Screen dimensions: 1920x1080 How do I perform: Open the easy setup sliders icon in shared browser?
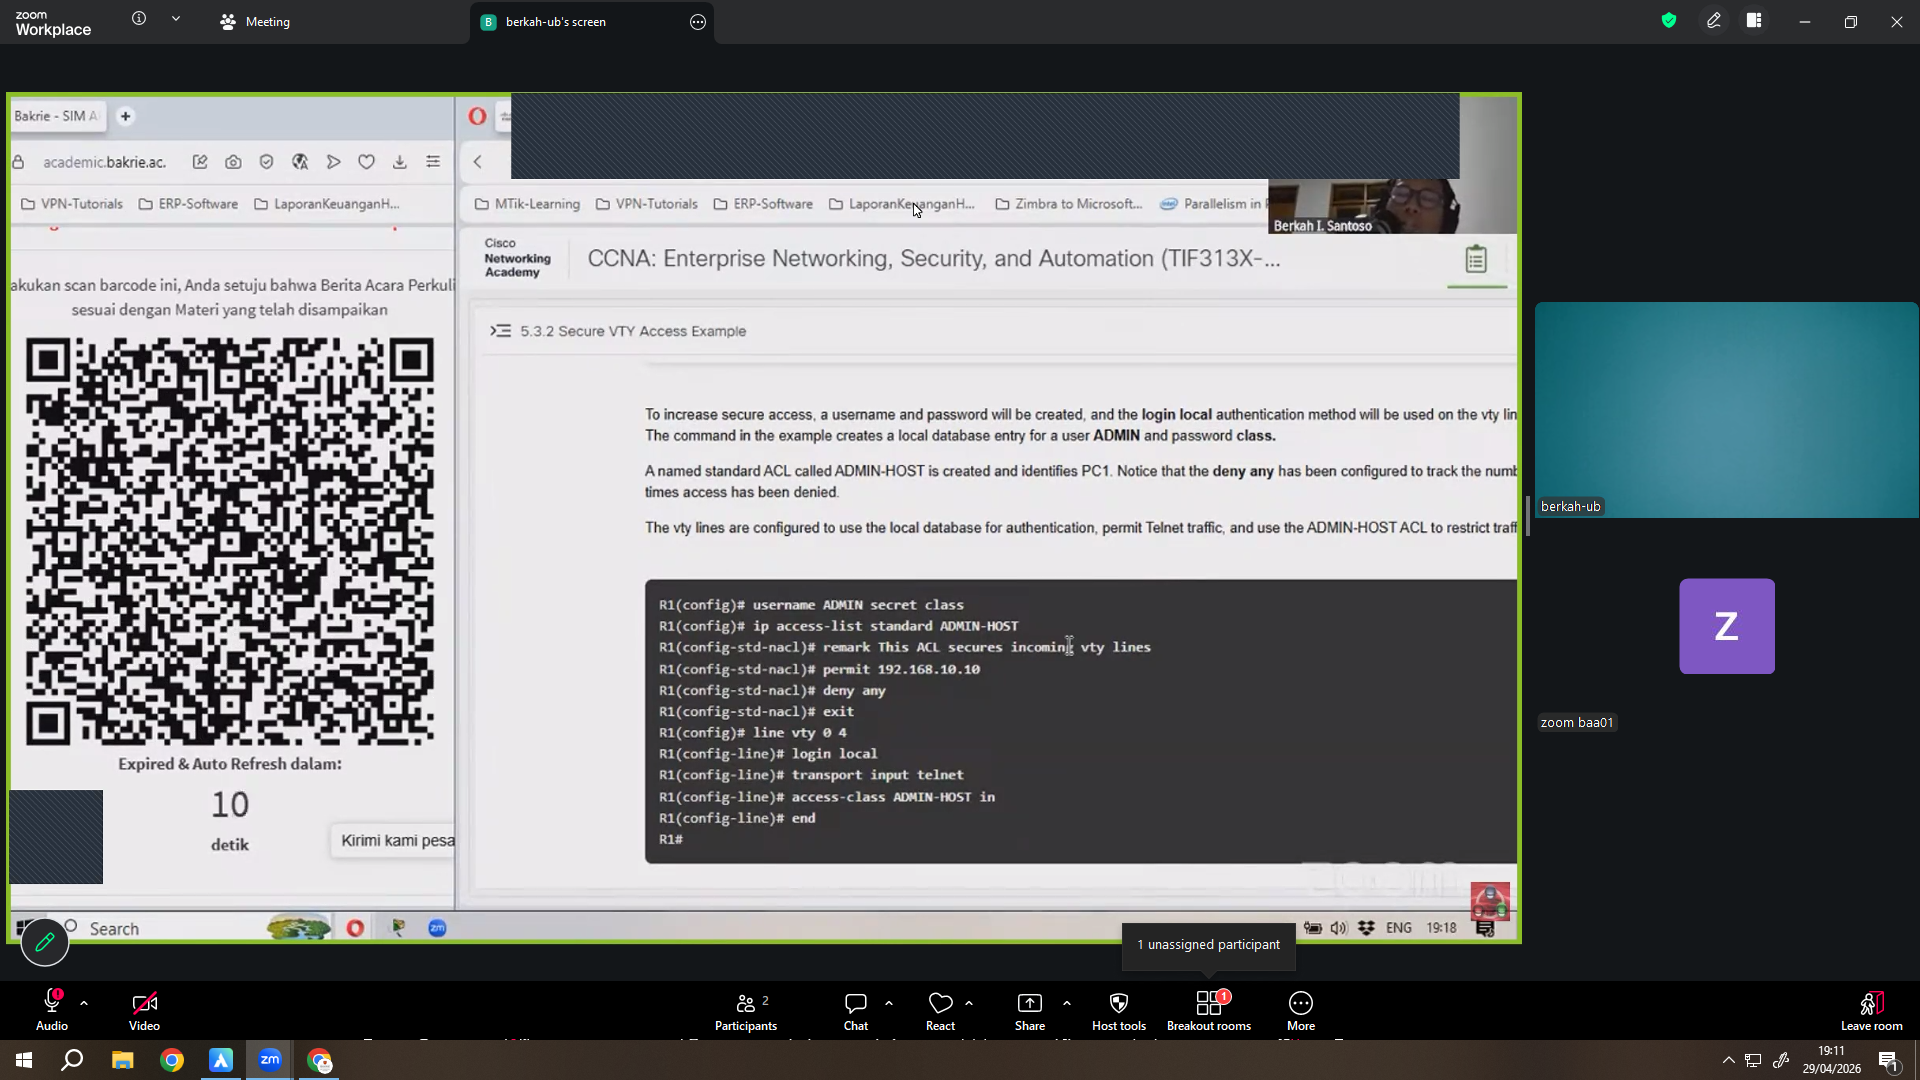pos(433,162)
